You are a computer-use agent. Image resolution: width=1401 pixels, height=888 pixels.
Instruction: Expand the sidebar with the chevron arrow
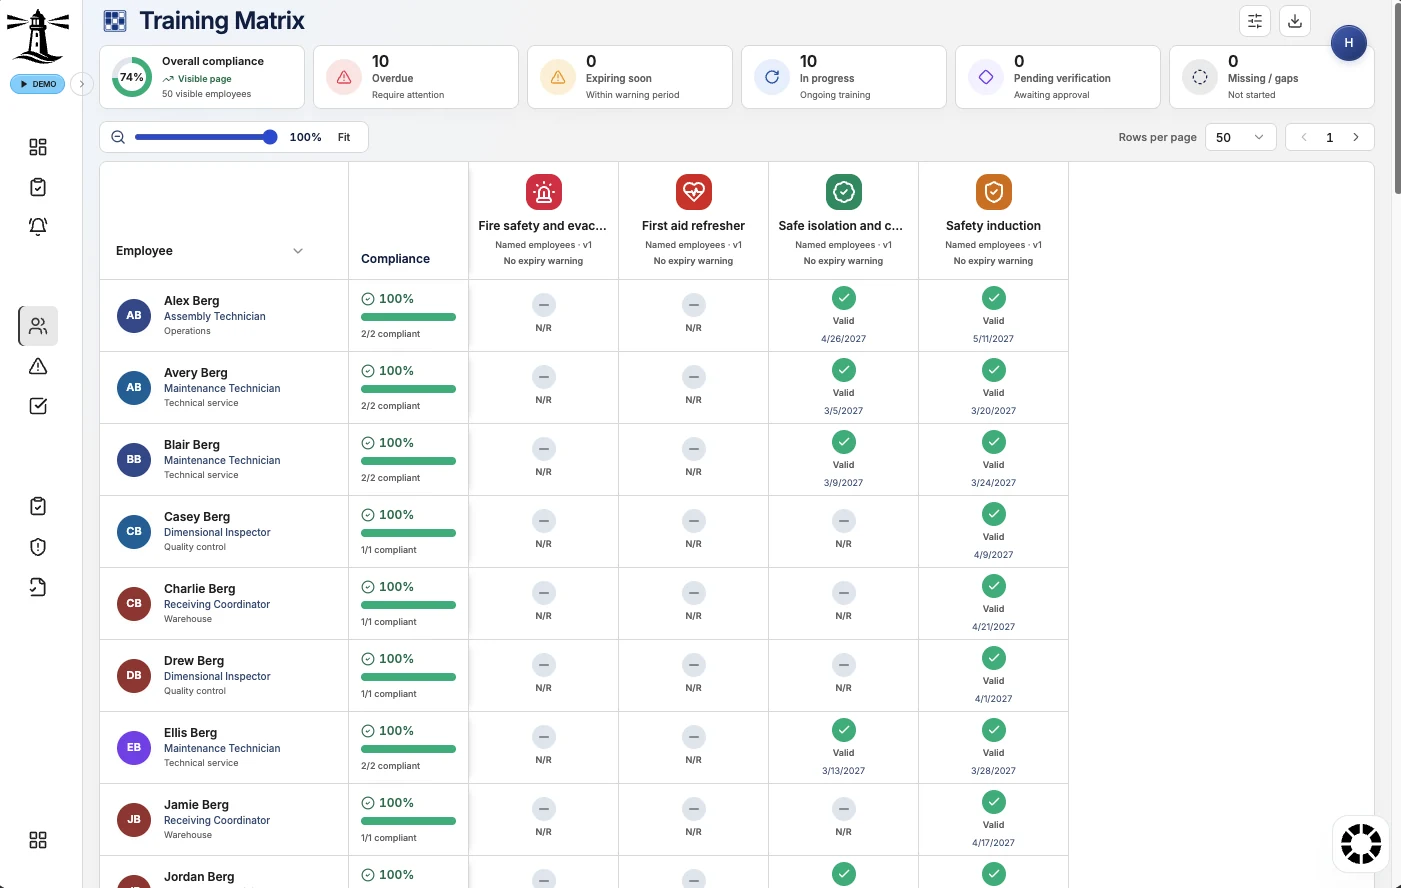[x=82, y=84]
